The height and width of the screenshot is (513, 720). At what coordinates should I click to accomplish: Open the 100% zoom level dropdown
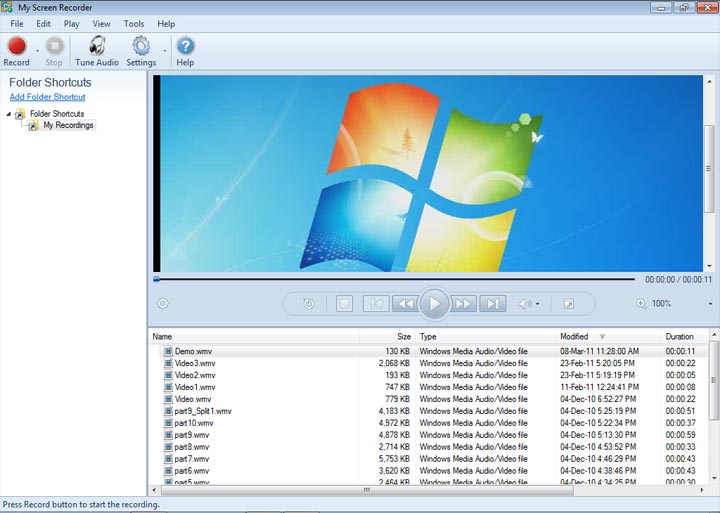click(x=710, y=304)
